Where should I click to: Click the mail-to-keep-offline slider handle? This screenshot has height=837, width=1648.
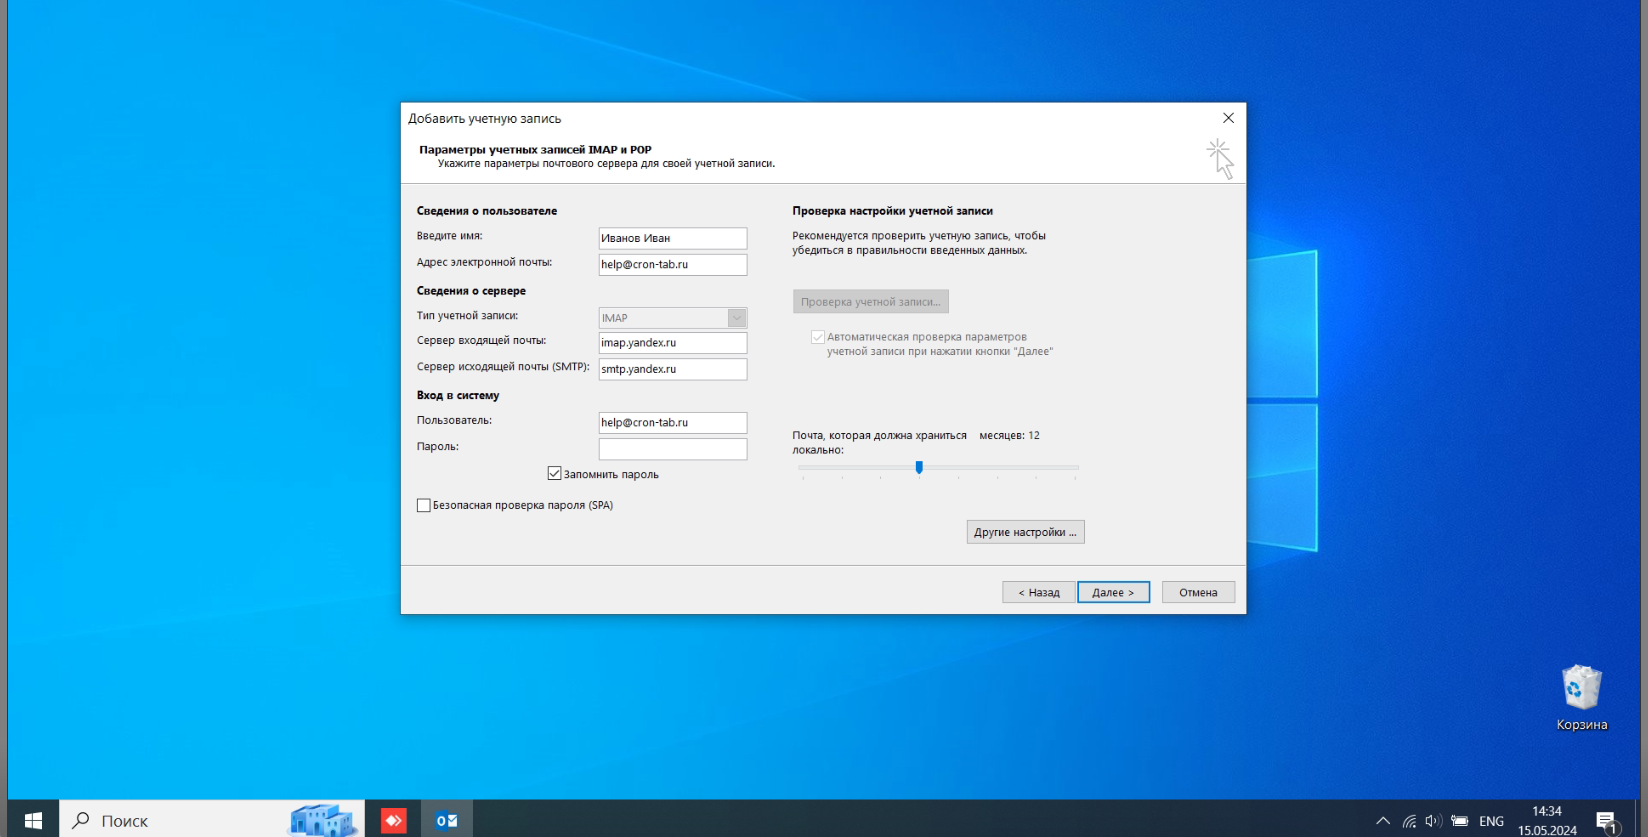[x=919, y=467]
